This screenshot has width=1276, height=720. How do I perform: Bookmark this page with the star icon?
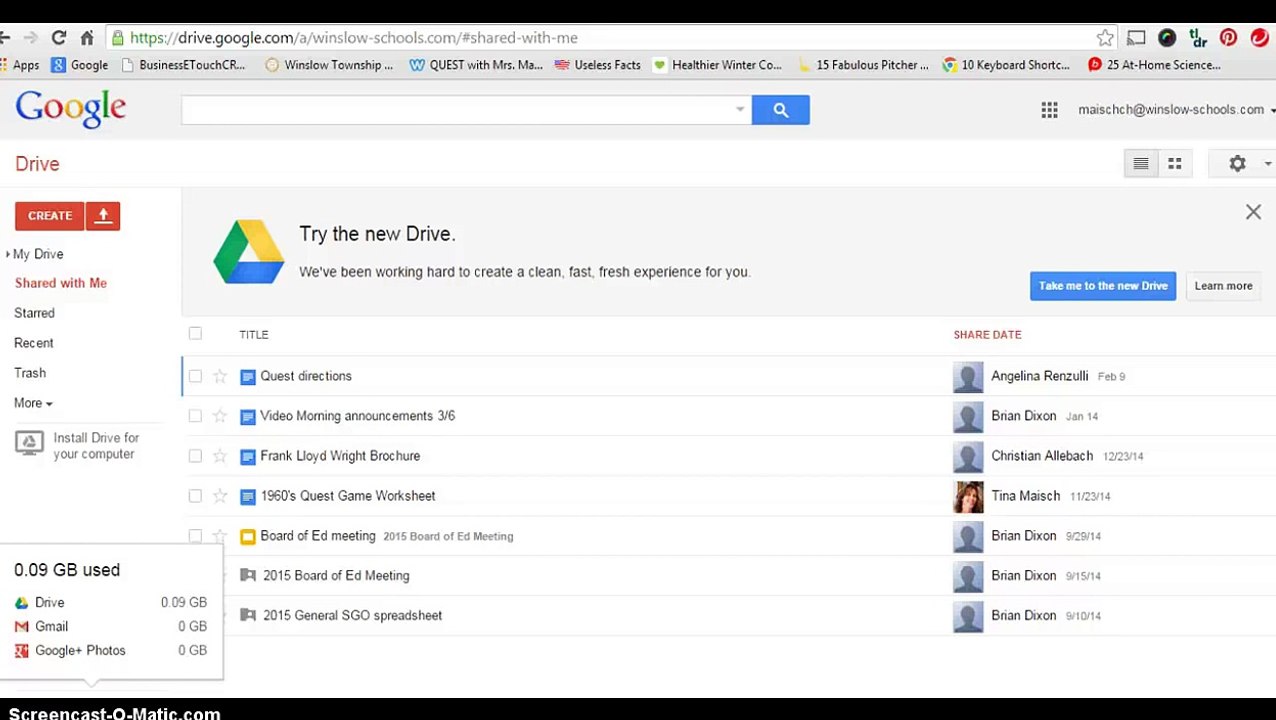coord(1105,38)
